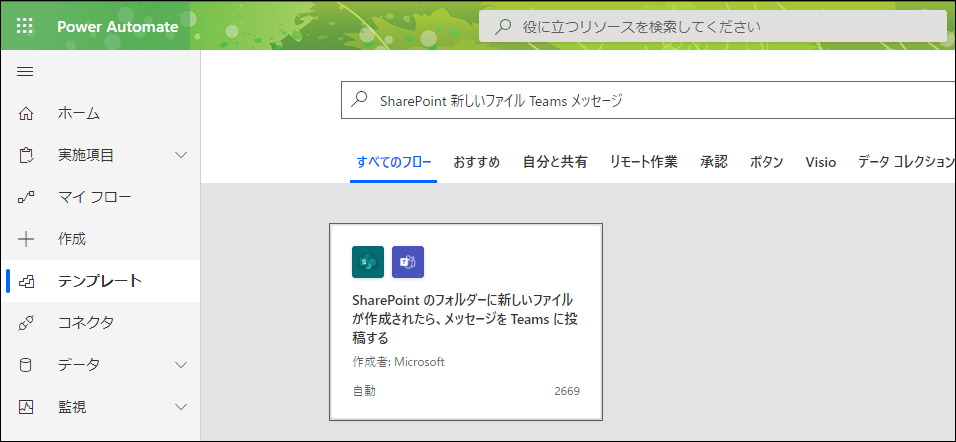956x442 pixels.
Task: Open the SharePoint to Teams template title
Action: (x=465, y=319)
